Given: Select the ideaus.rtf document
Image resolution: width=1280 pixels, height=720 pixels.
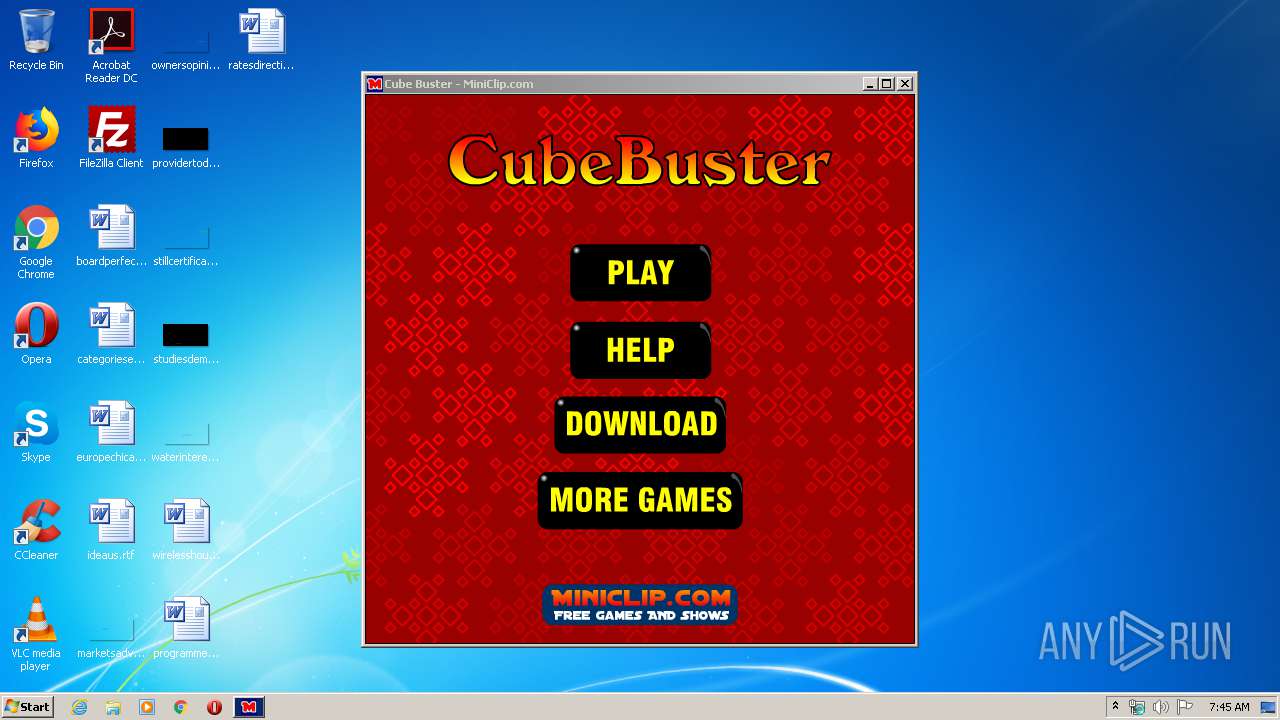Looking at the screenshot, I should coord(111,530).
